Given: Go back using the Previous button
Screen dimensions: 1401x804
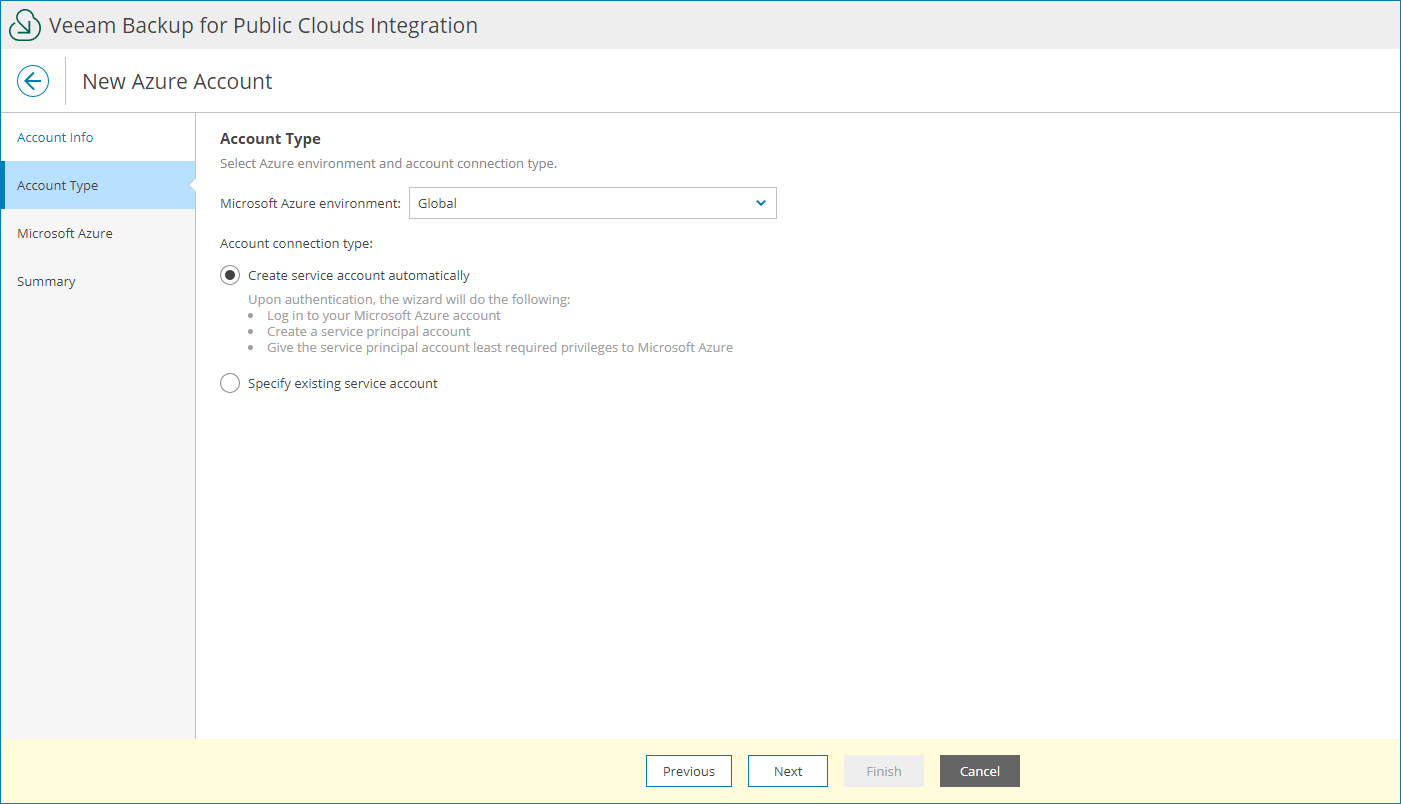Looking at the screenshot, I should (x=688, y=771).
